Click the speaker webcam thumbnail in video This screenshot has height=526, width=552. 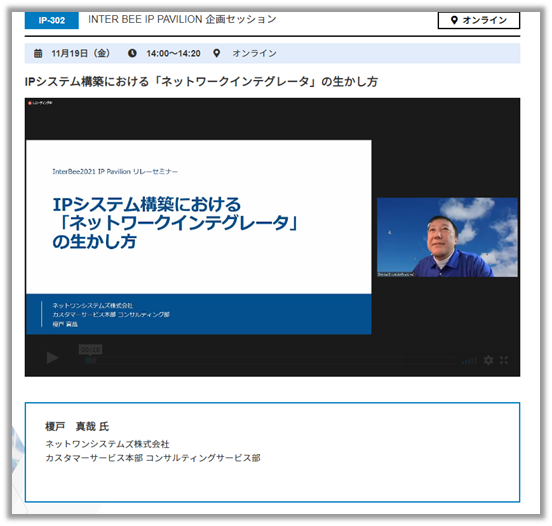point(447,237)
